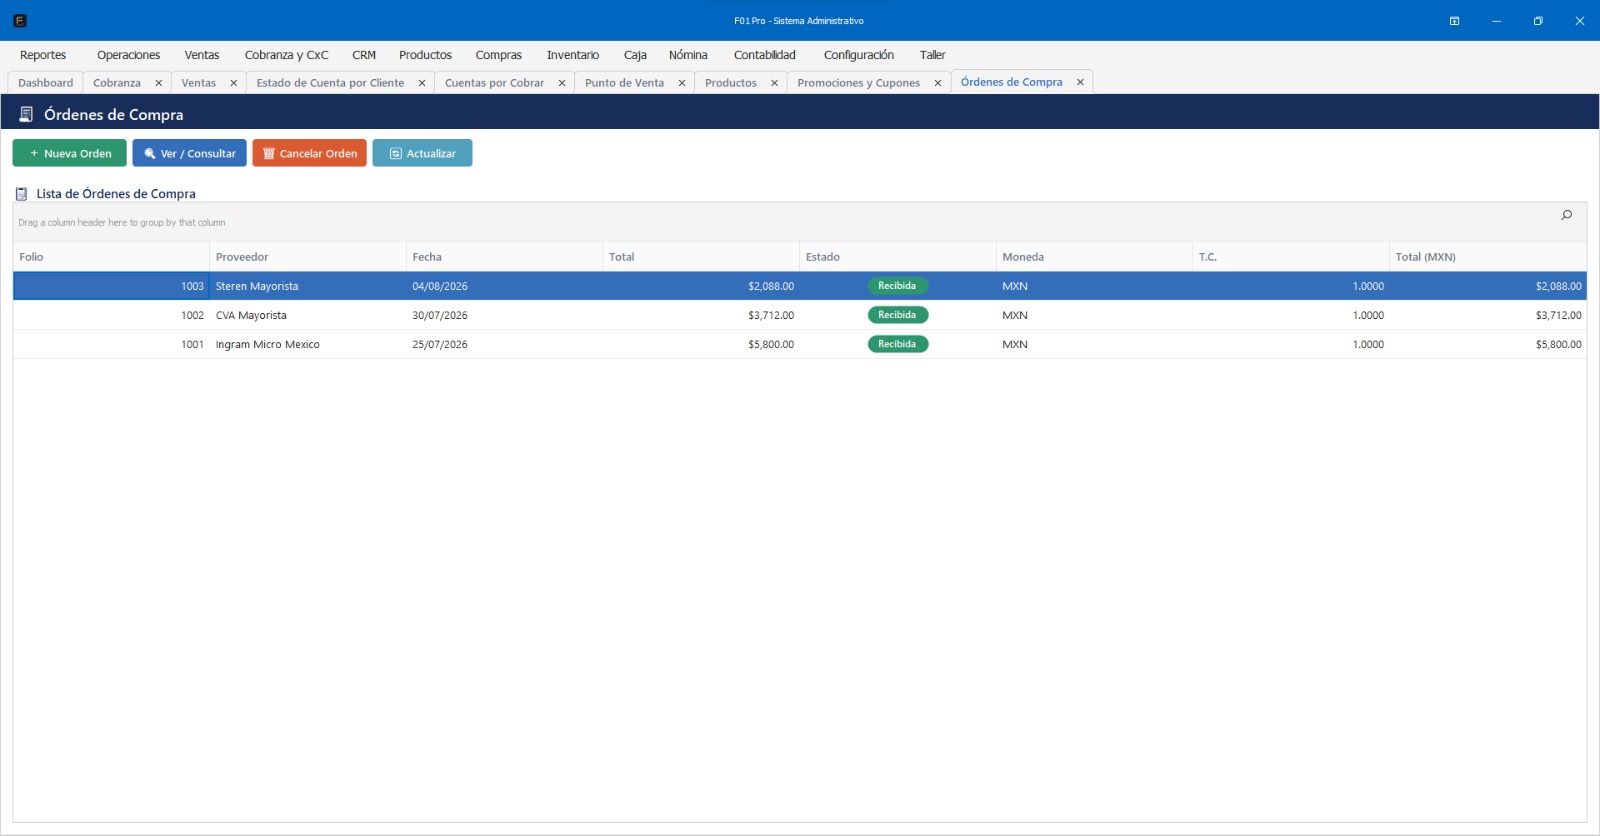This screenshot has height=836, width=1600.
Task: Select the CVA Mayorista order row
Action: tap(800, 315)
